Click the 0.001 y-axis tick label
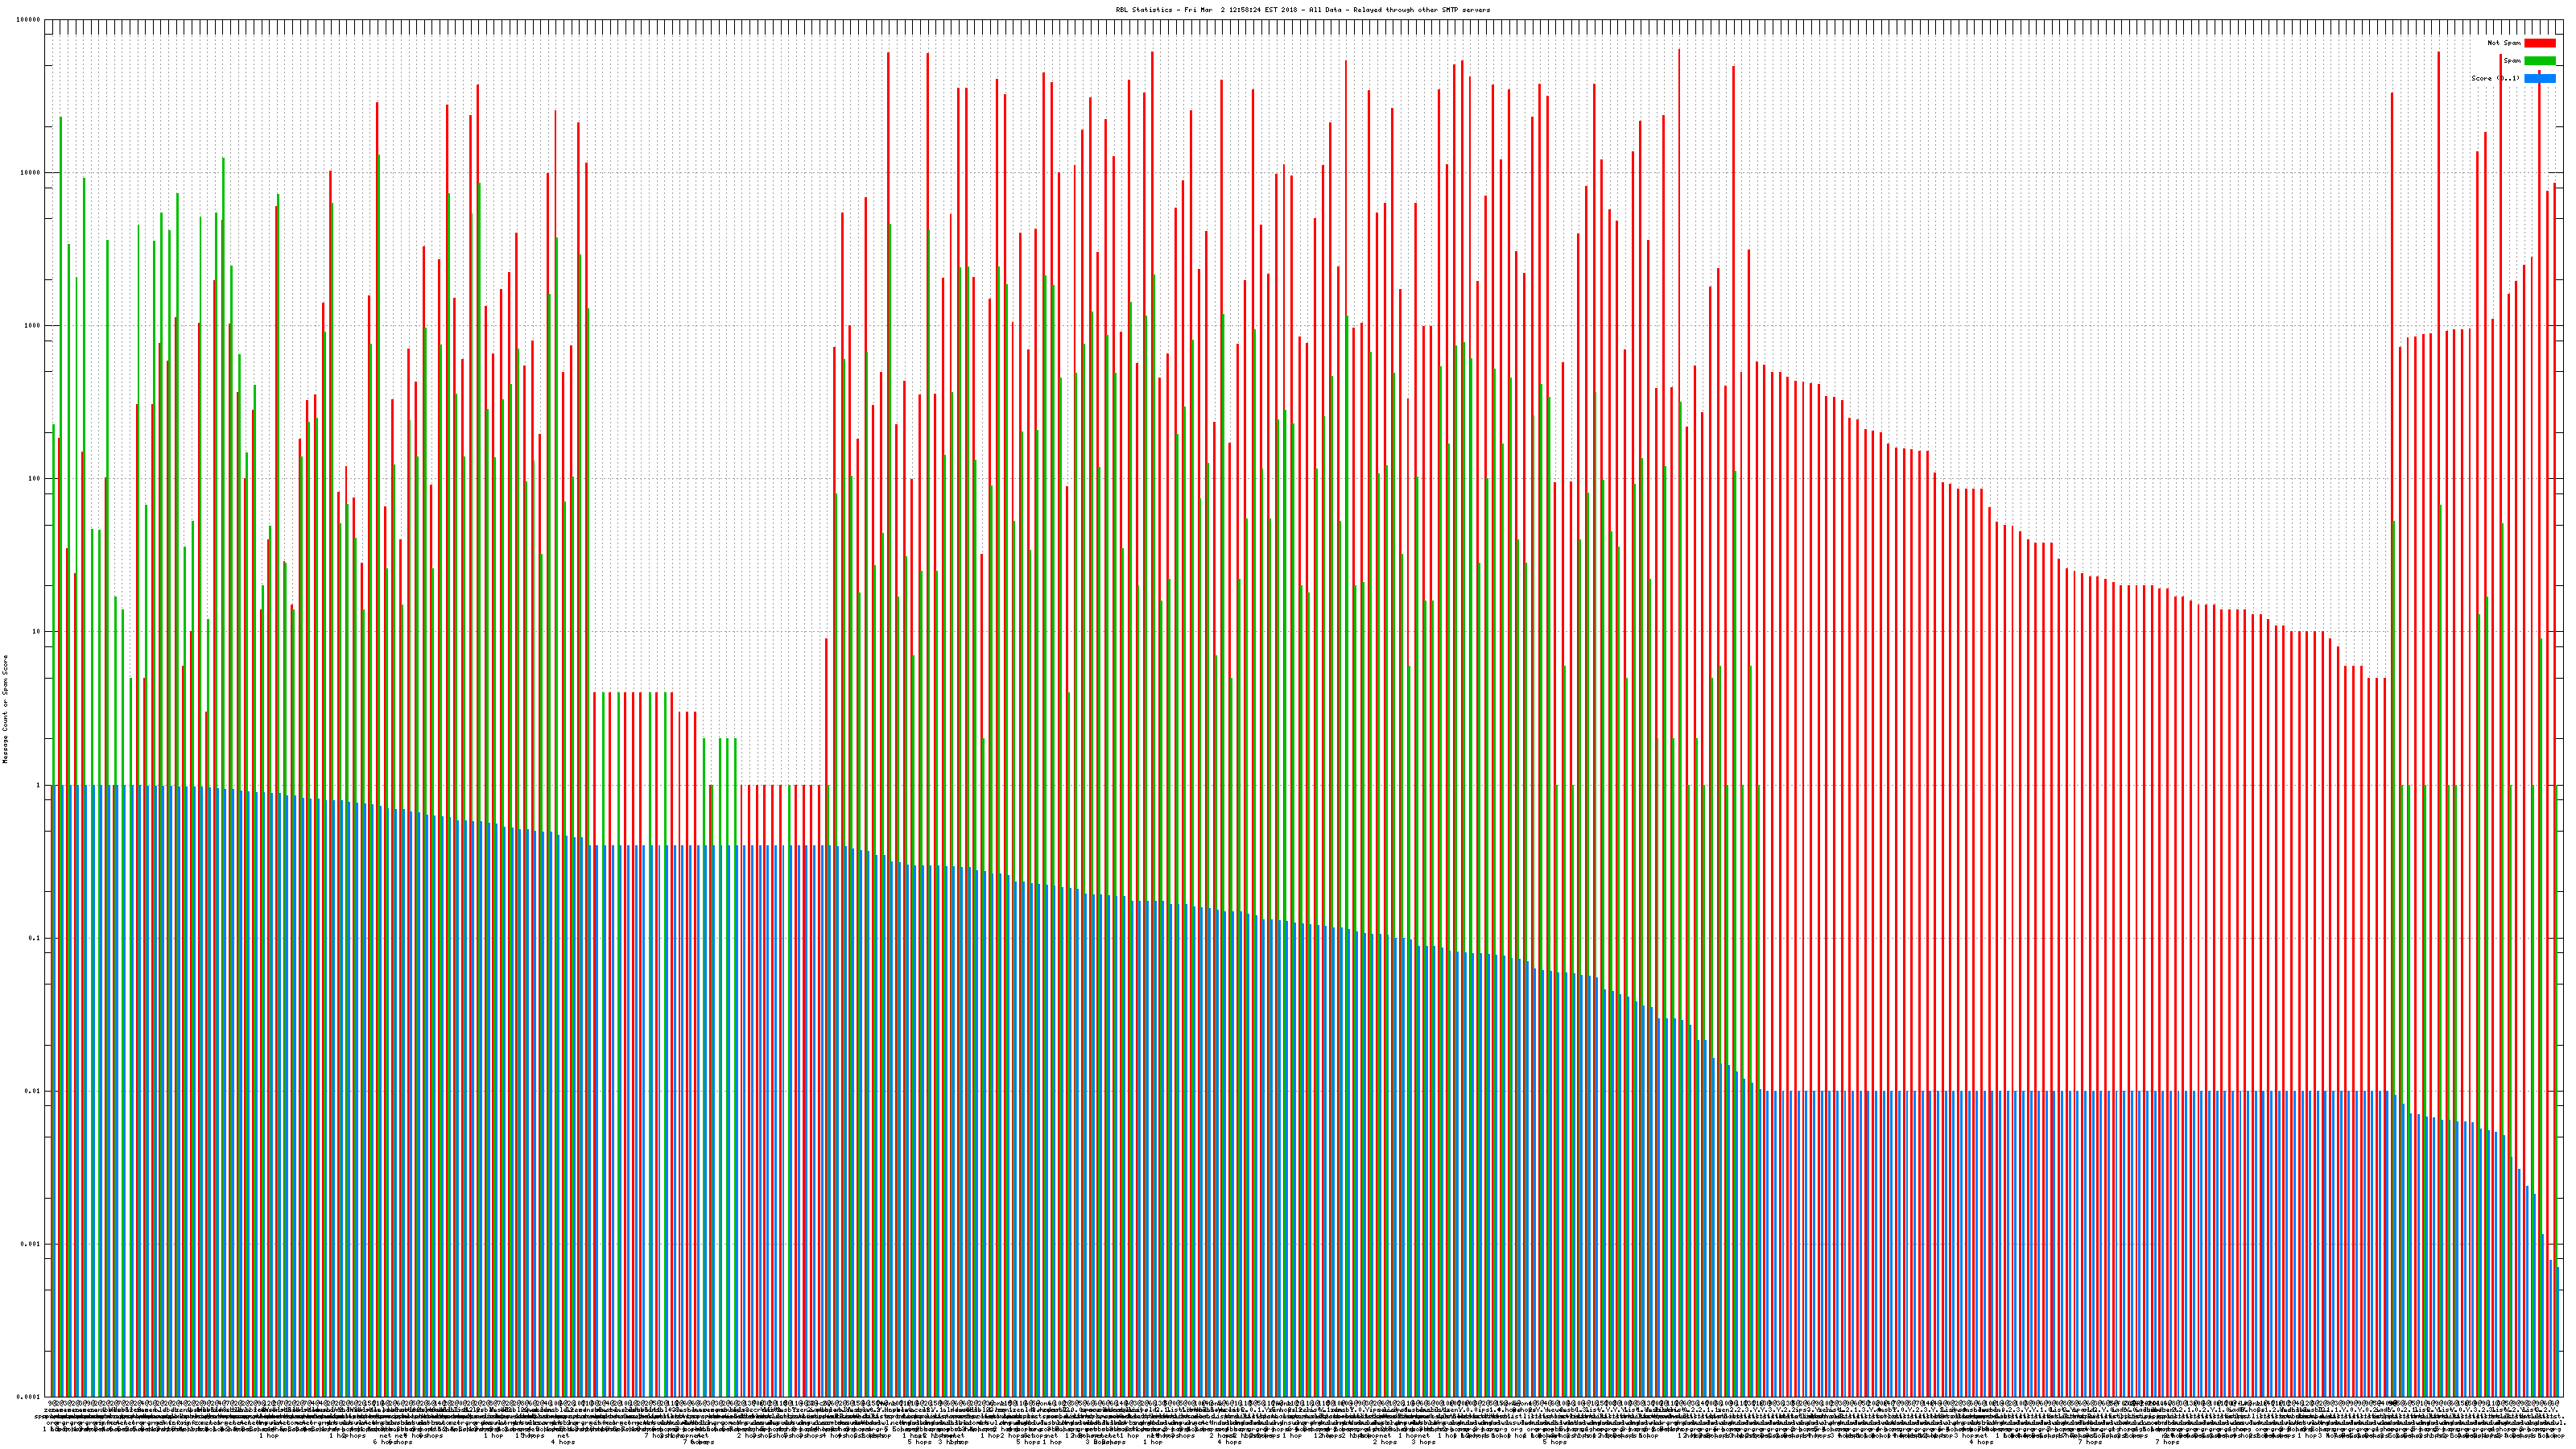Screen dimensions: 2576x1449 31,1244
